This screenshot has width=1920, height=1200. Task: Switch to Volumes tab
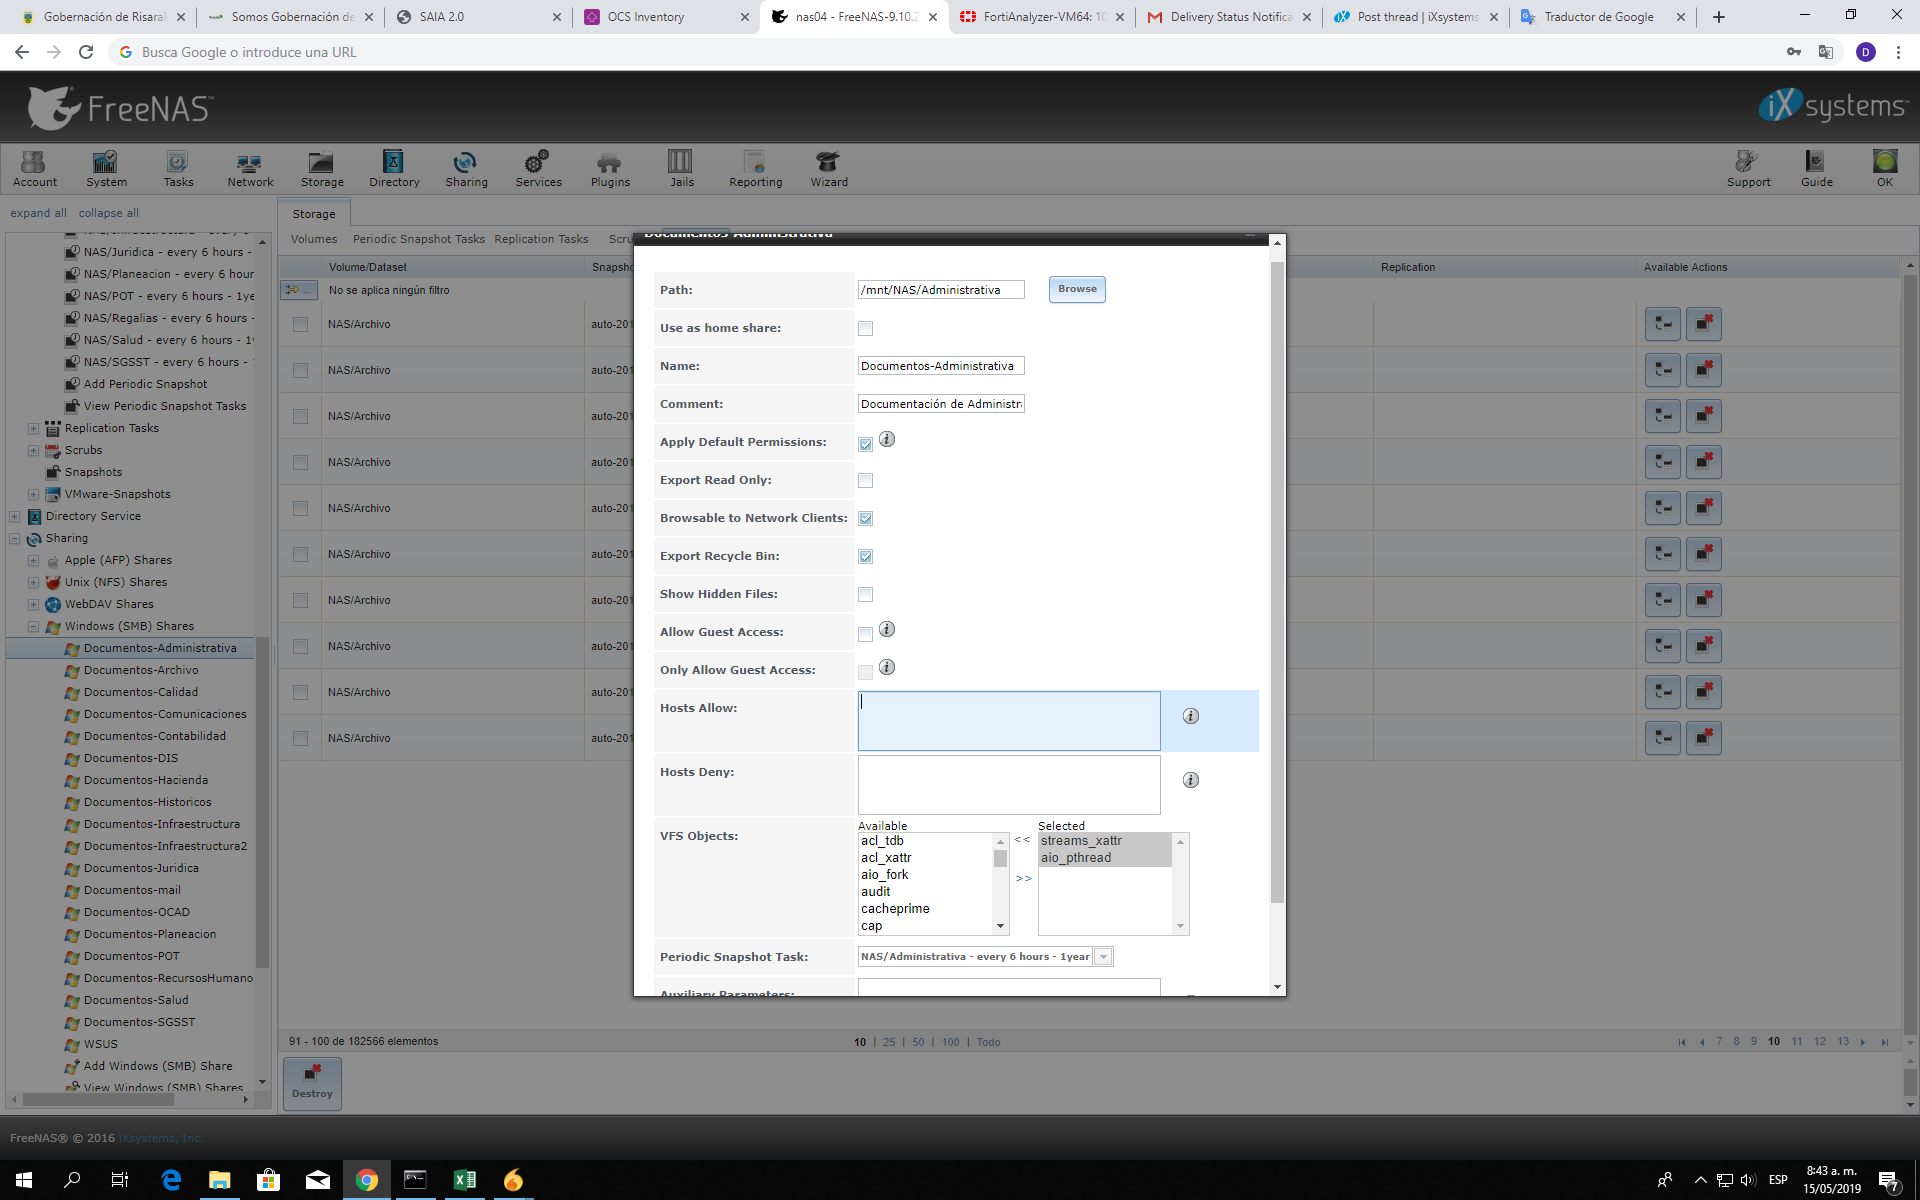(x=314, y=239)
